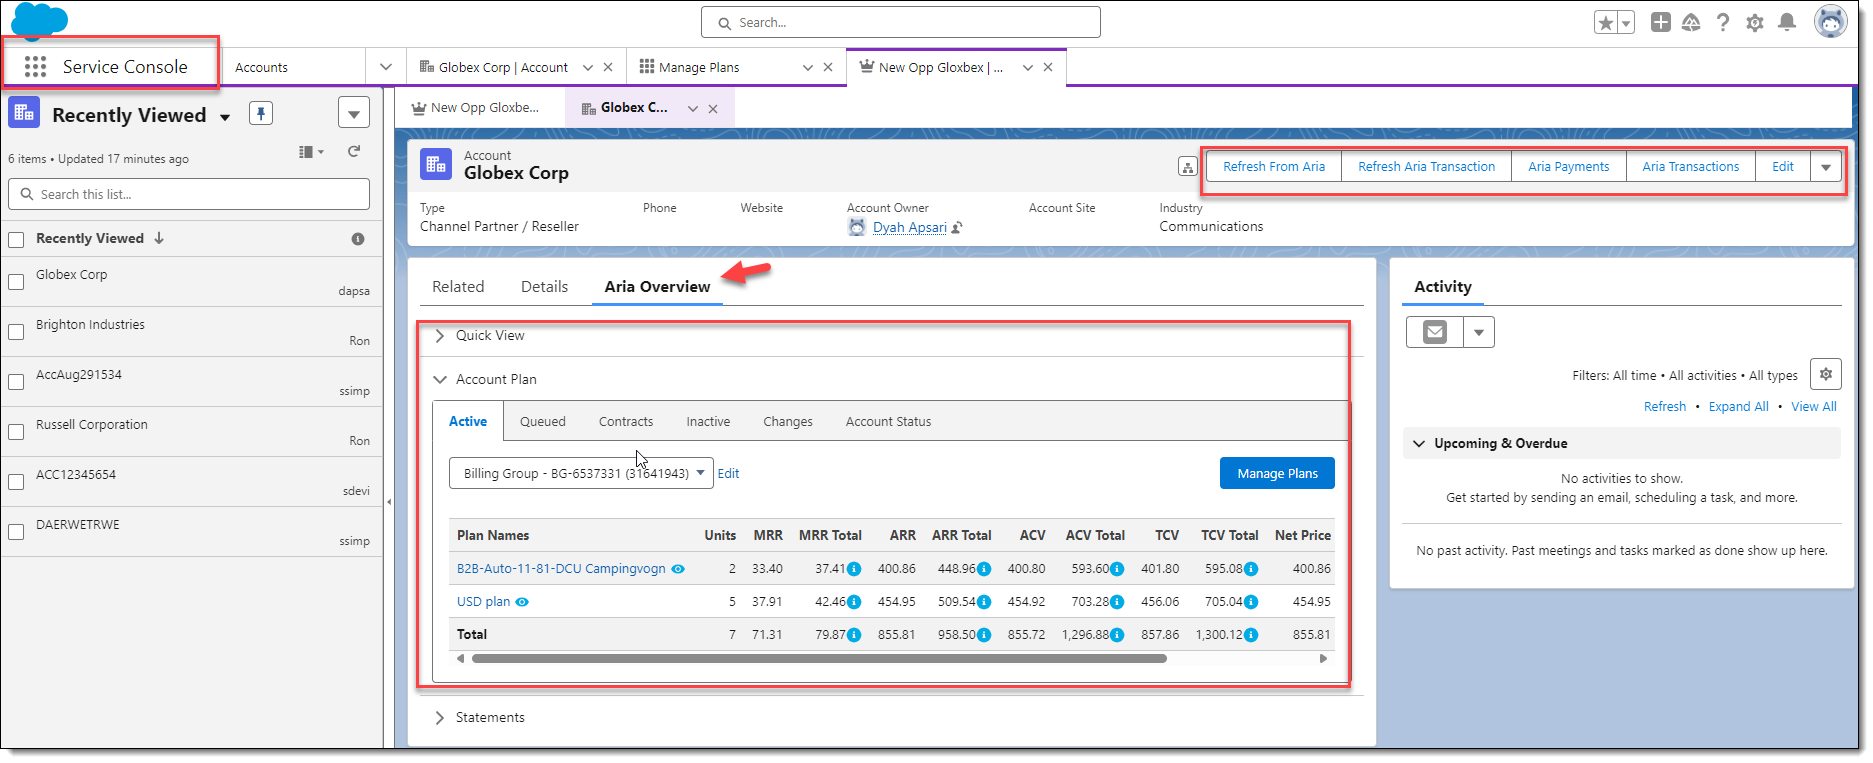Click Edit link beside Billing Group

click(728, 474)
